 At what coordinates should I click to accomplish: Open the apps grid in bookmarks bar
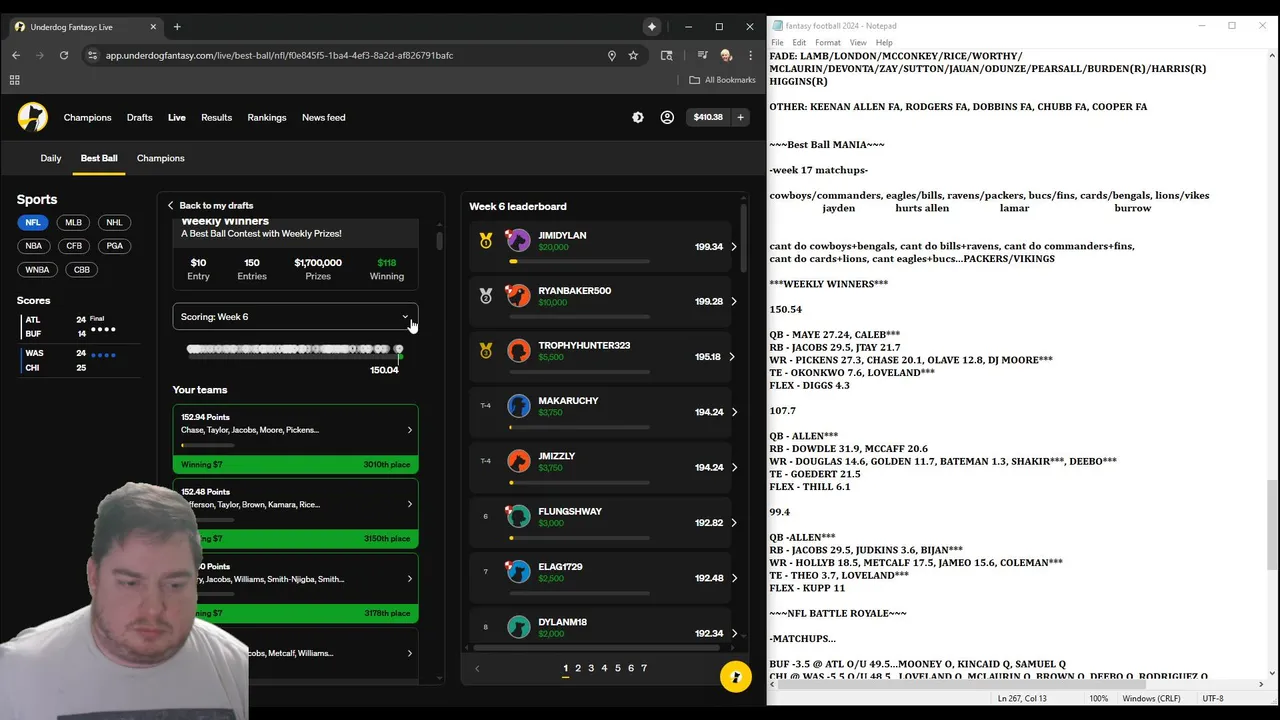15,80
